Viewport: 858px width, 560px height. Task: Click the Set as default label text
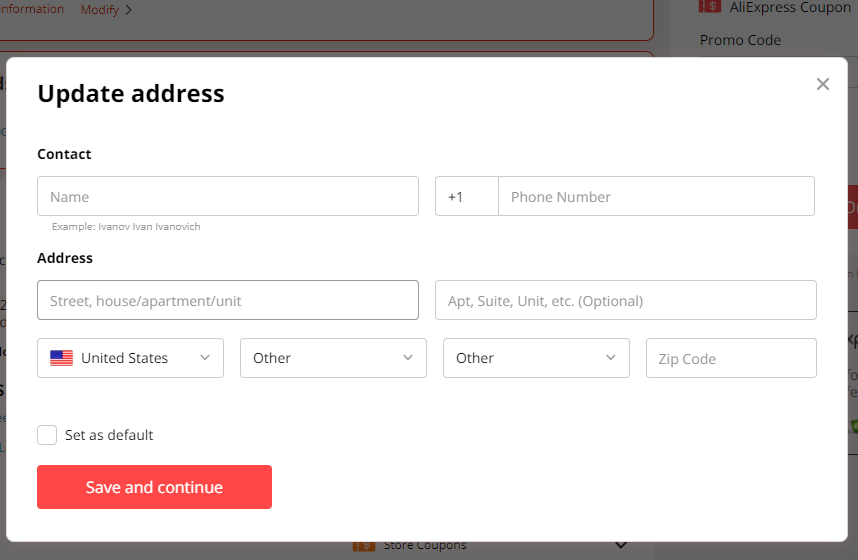(109, 435)
